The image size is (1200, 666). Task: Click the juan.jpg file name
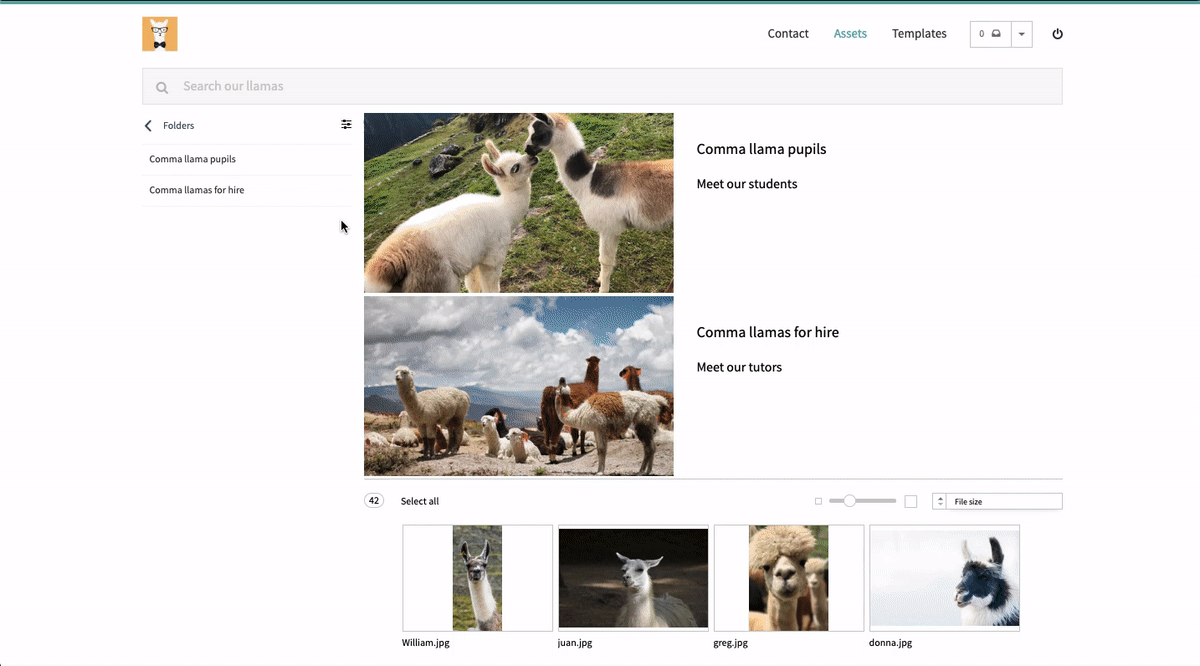(575, 643)
